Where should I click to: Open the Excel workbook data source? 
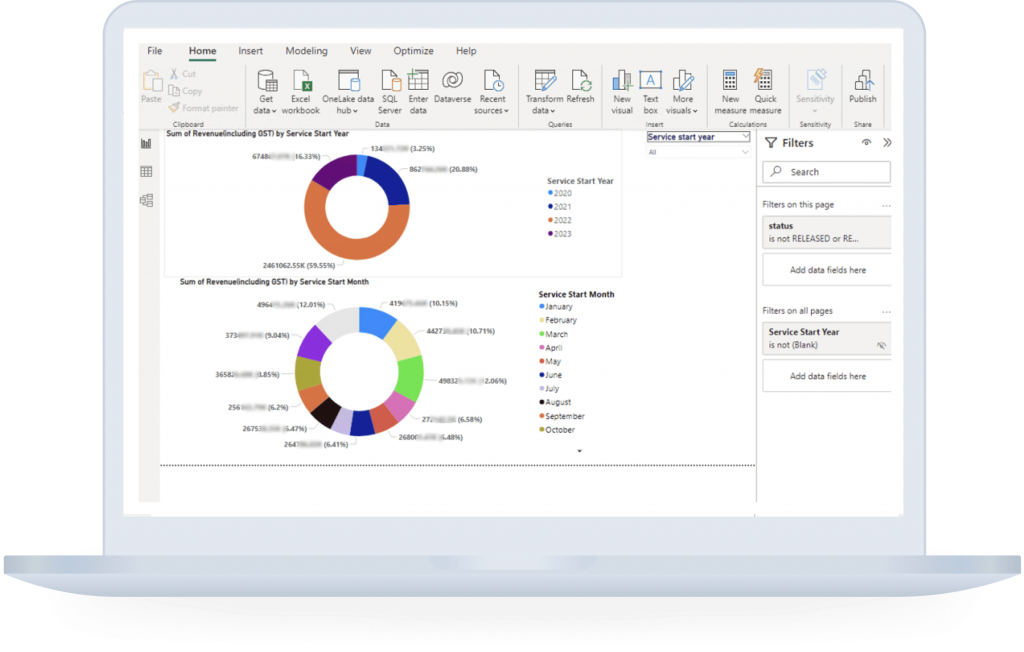point(300,92)
